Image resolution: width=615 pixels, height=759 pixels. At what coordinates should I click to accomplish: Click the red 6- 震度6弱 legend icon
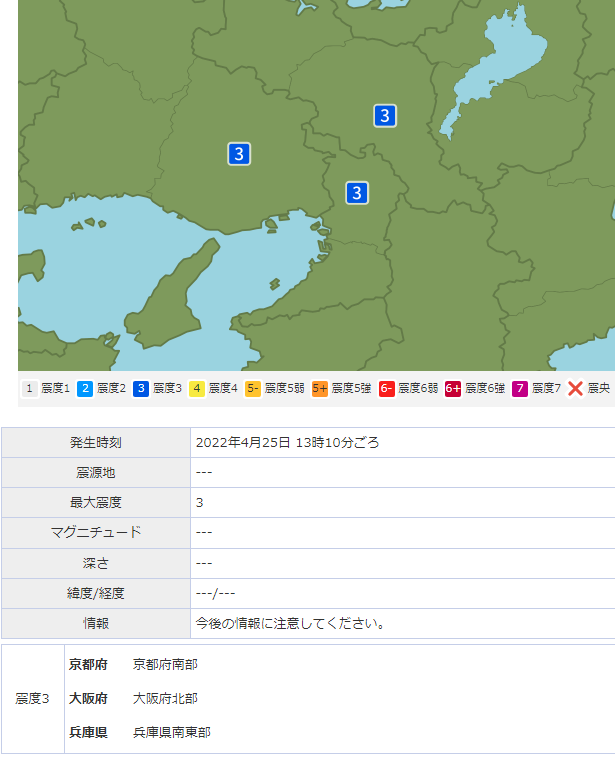pyautogui.click(x=386, y=388)
